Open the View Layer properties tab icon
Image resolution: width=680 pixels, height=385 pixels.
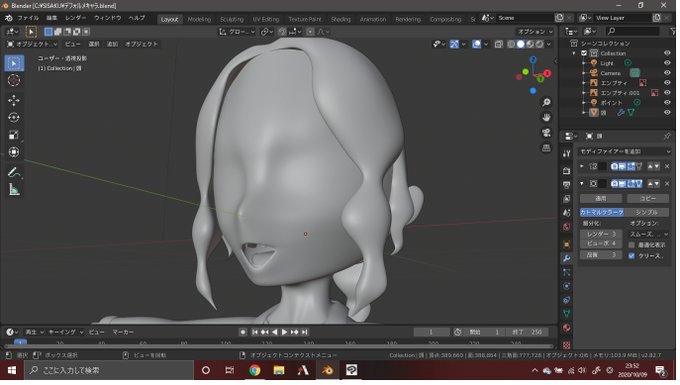click(566, 199)
